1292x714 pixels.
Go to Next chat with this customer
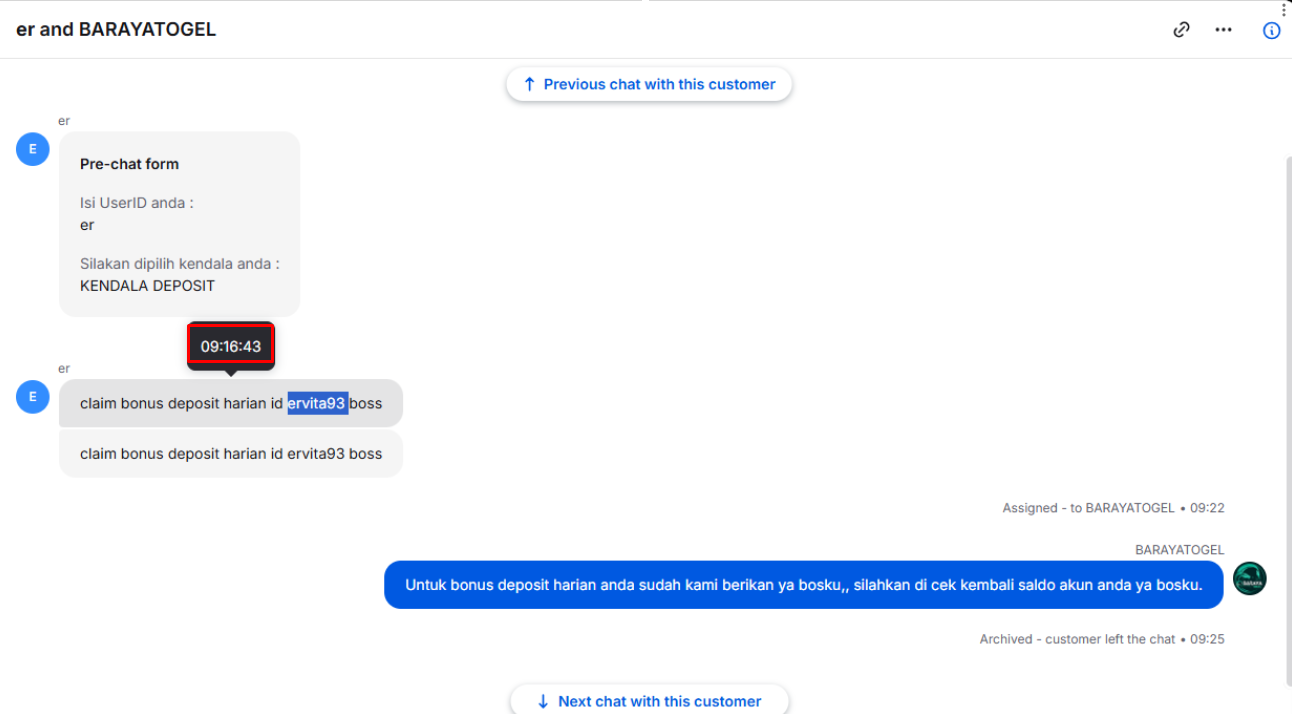(x=649, y=700)
